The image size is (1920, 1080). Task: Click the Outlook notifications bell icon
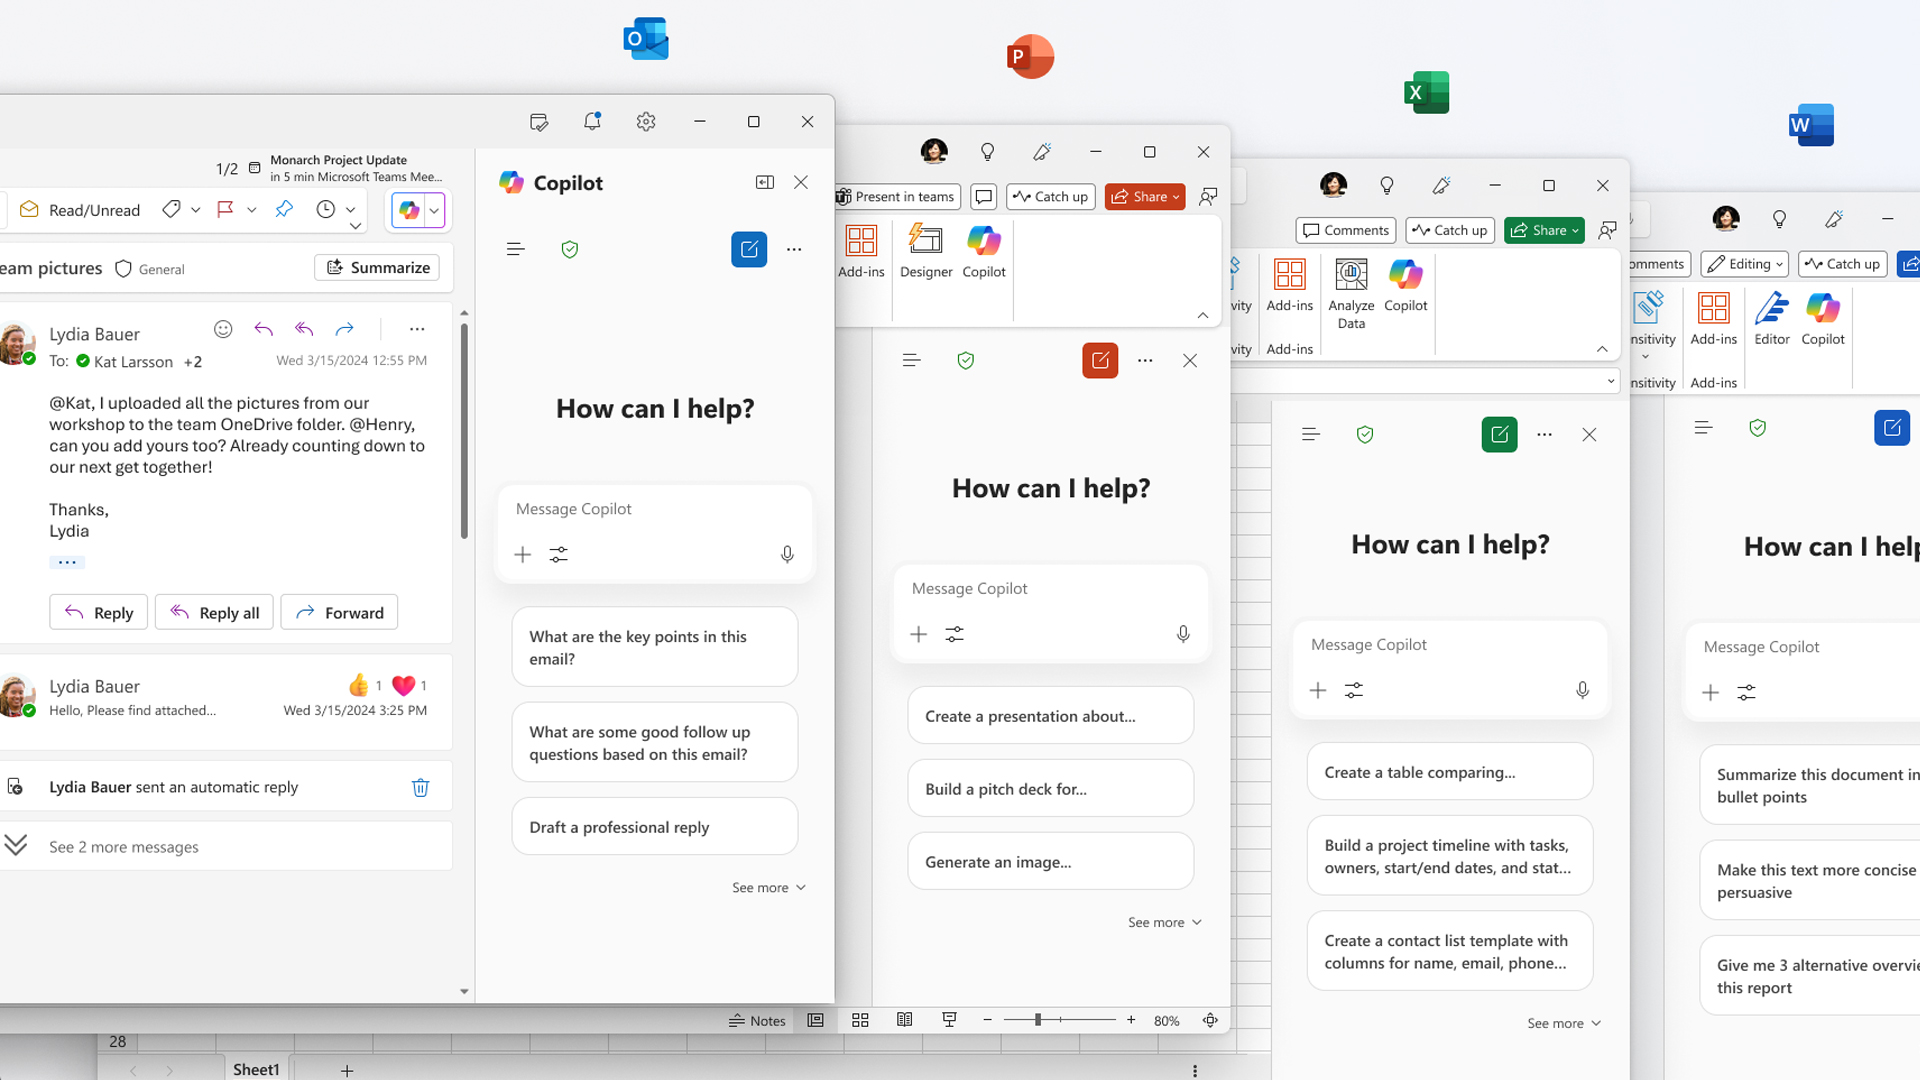(592, 121)
